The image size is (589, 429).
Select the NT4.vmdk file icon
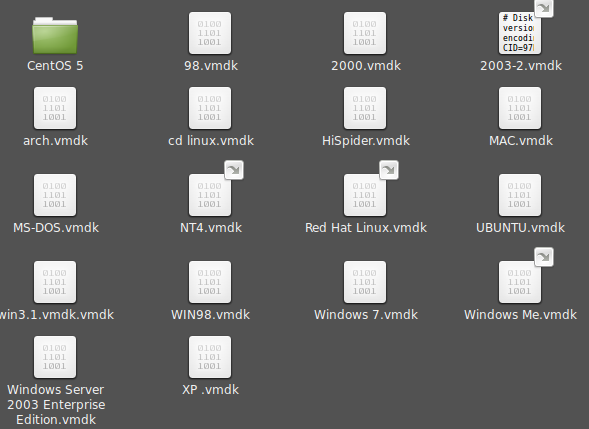click(x=210, y=195)
